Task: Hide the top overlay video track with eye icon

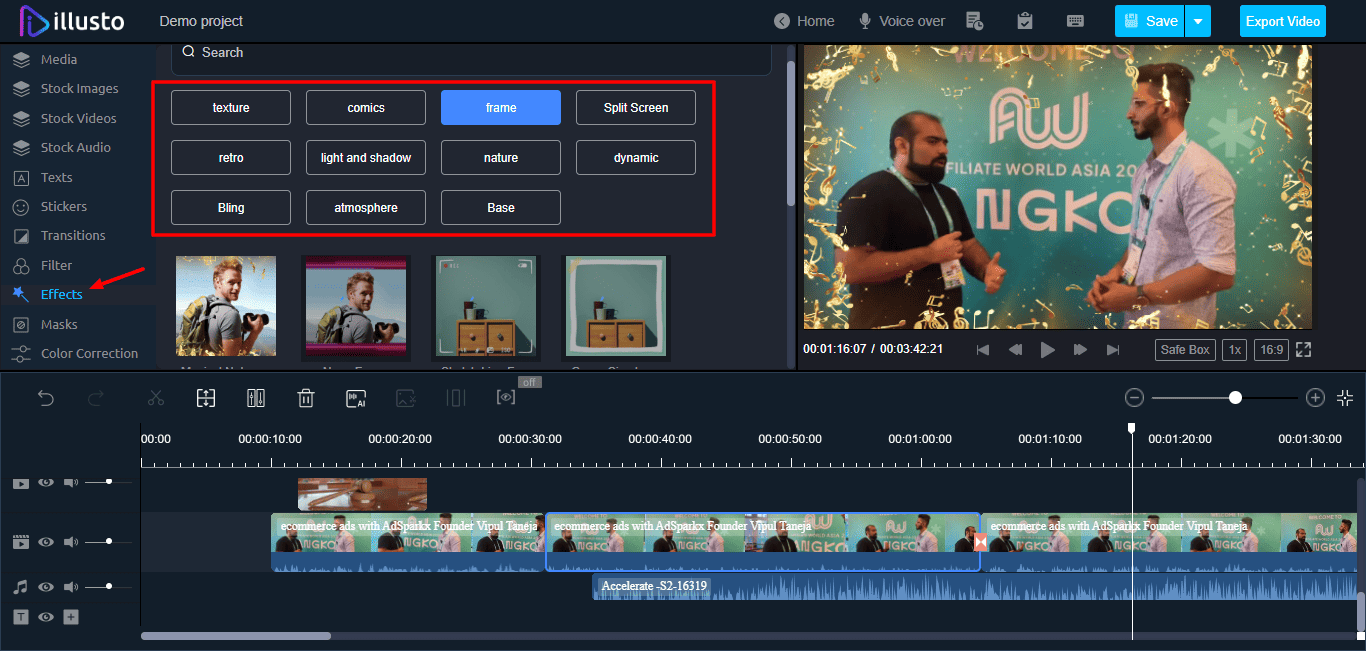Action: 46,482
